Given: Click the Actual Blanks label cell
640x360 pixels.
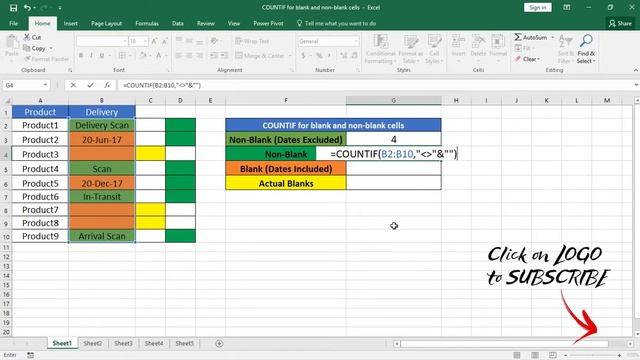Looking at the screenshot, I should pos(286,183).
